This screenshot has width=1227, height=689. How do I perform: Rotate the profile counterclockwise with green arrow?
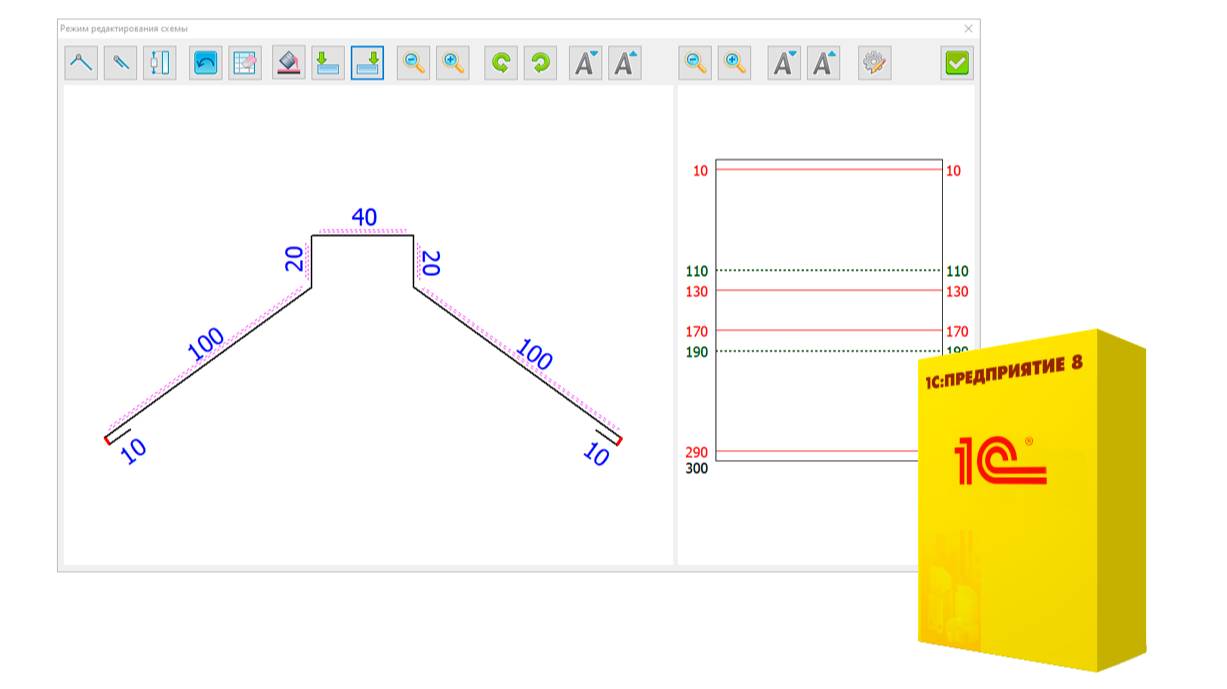coord(501,63)
